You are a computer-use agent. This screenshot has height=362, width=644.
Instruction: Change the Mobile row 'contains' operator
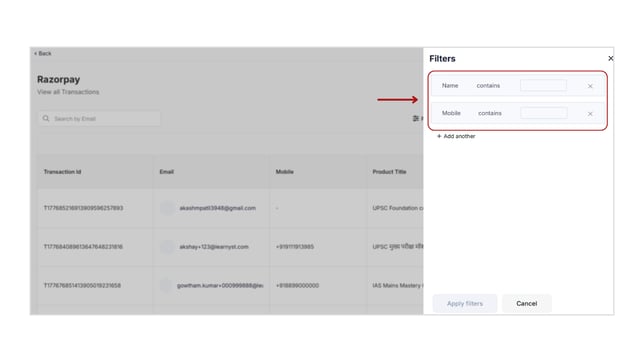click(x=490, y=113)
